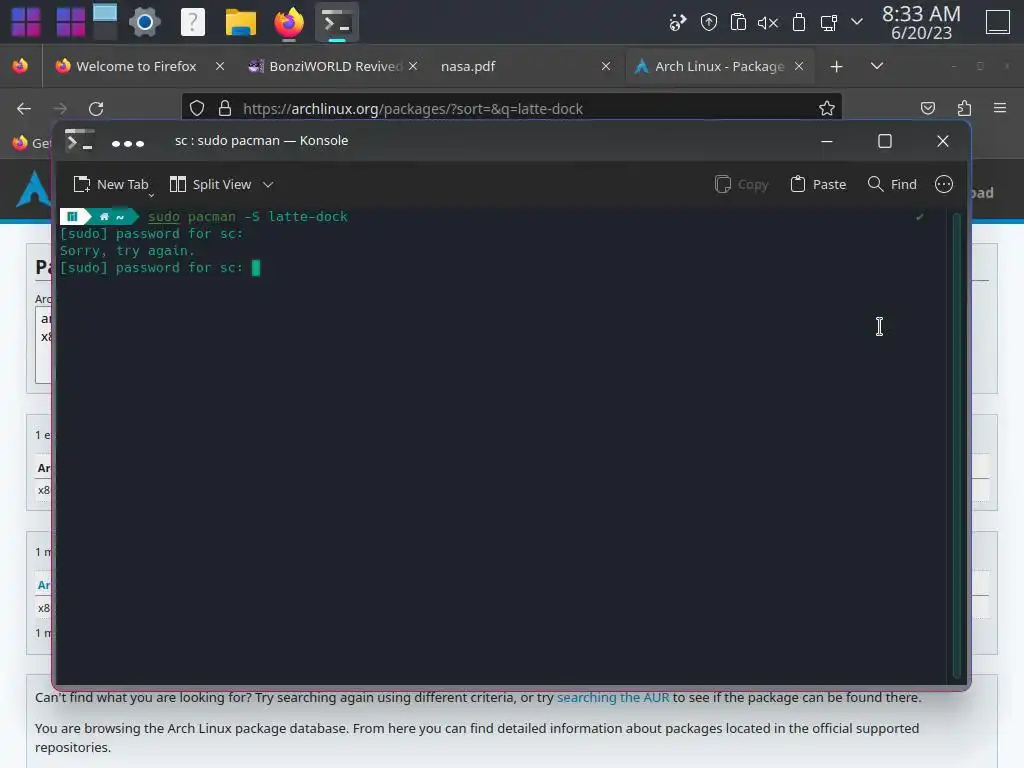Reload the current Firefox page

(x=96, y=108)
